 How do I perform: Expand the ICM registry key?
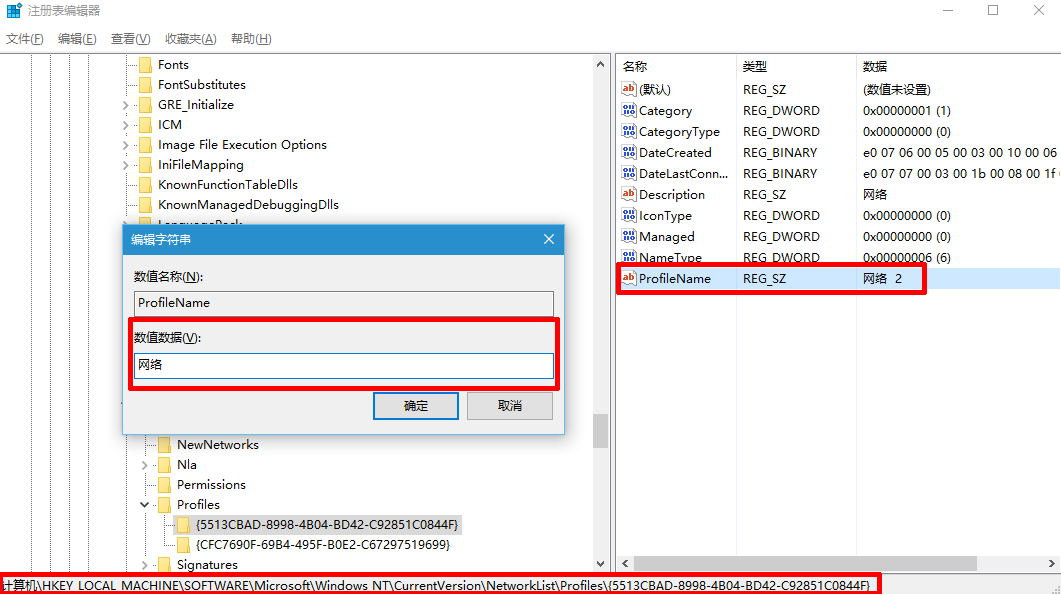point(125,124)
